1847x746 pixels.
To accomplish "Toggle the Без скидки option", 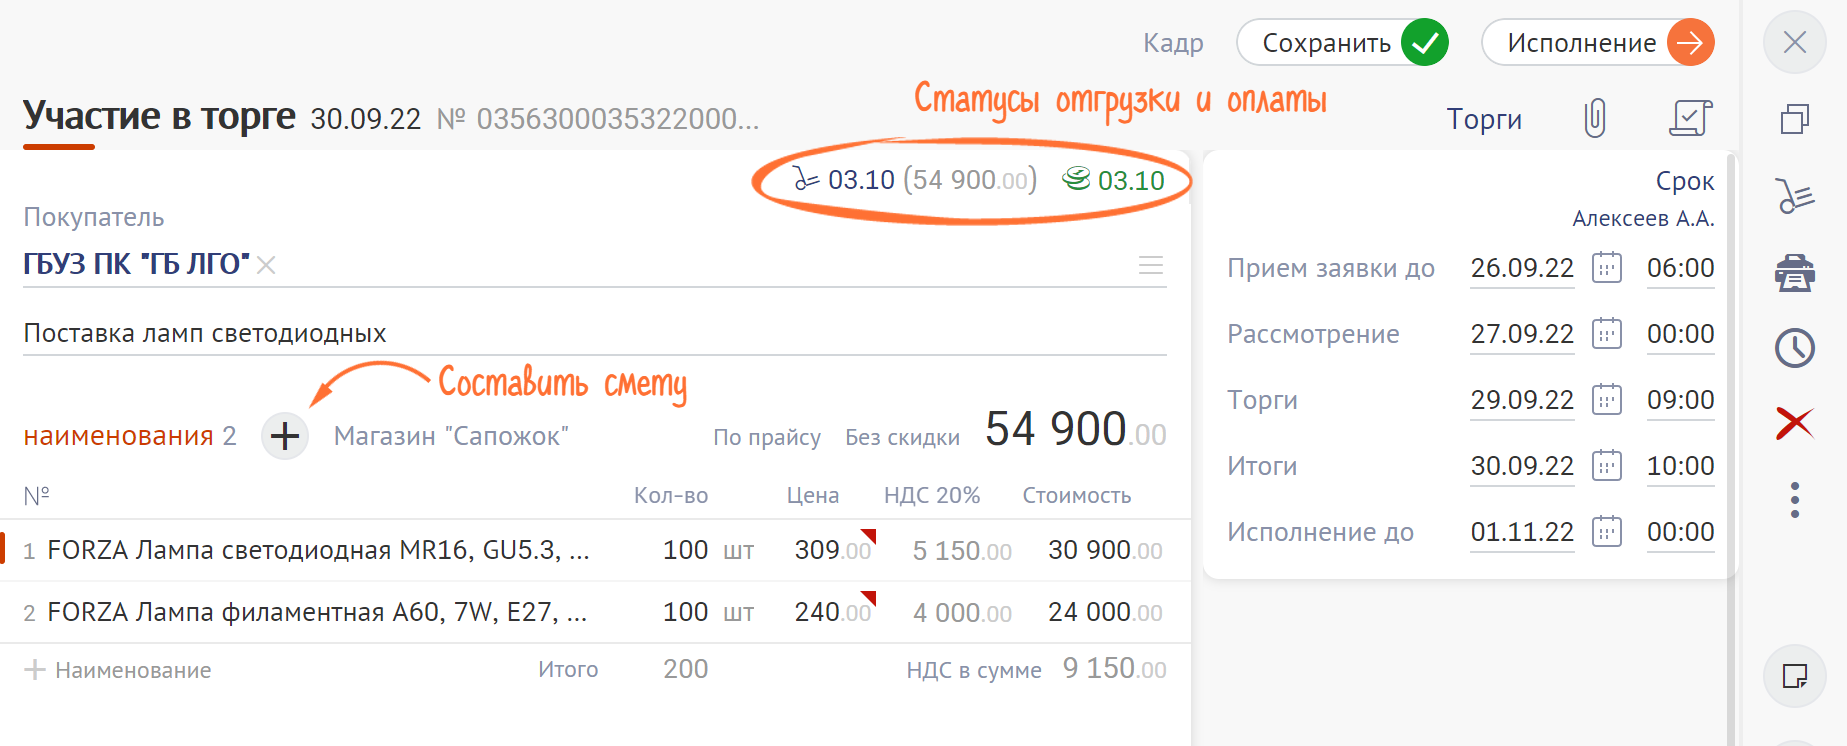I will pos(902,437).
